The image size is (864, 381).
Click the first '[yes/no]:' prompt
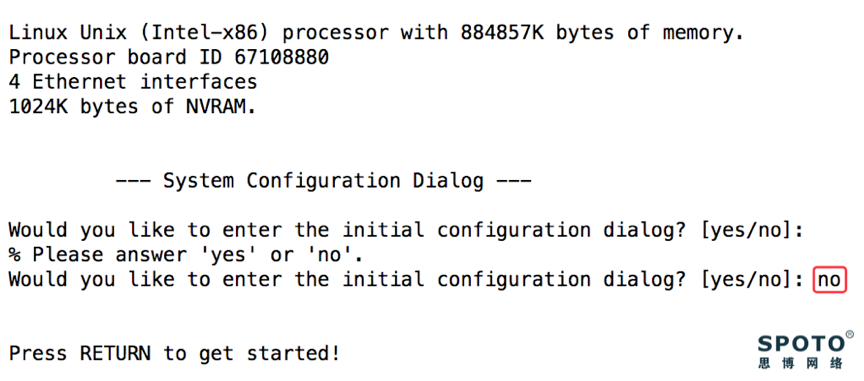753,230
